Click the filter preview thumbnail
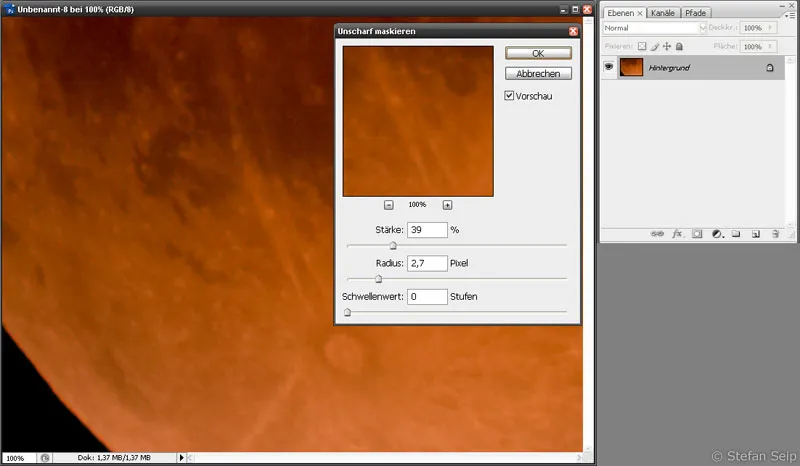The height and width of the screenshot is (466, 800). pyautogui.click(x=418, y=121)
